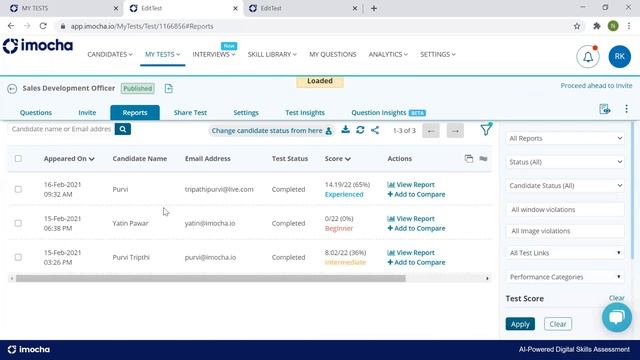The height and width of the screenshot is (360, 640).
Task: Open the SETTINGS top menu
Action: point(438,54)
